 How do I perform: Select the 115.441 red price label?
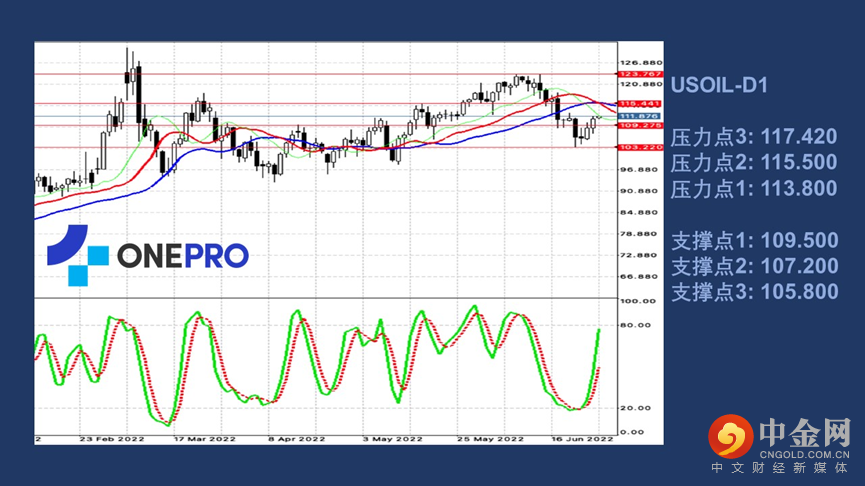point(639,104)
